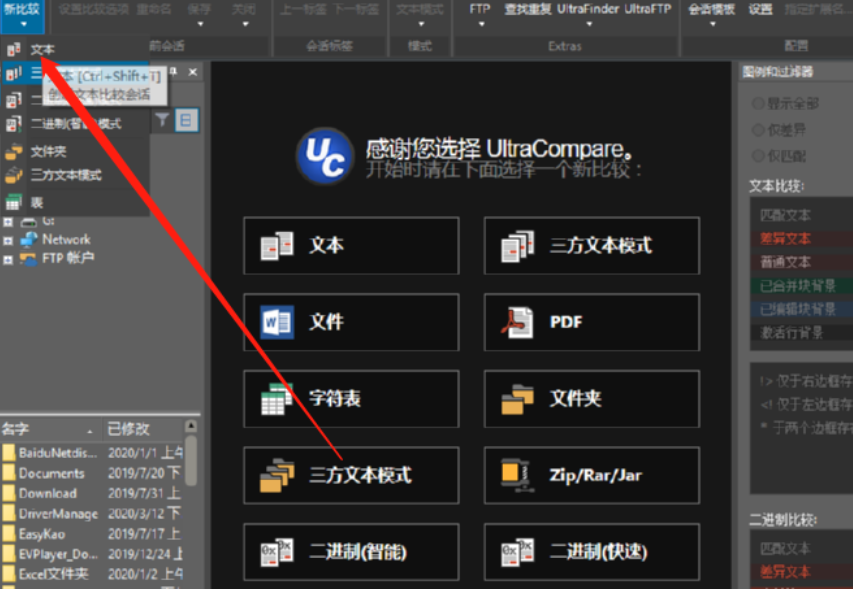
Task: Sort the file list by the 已修改 column
Action: coord(144,429)
